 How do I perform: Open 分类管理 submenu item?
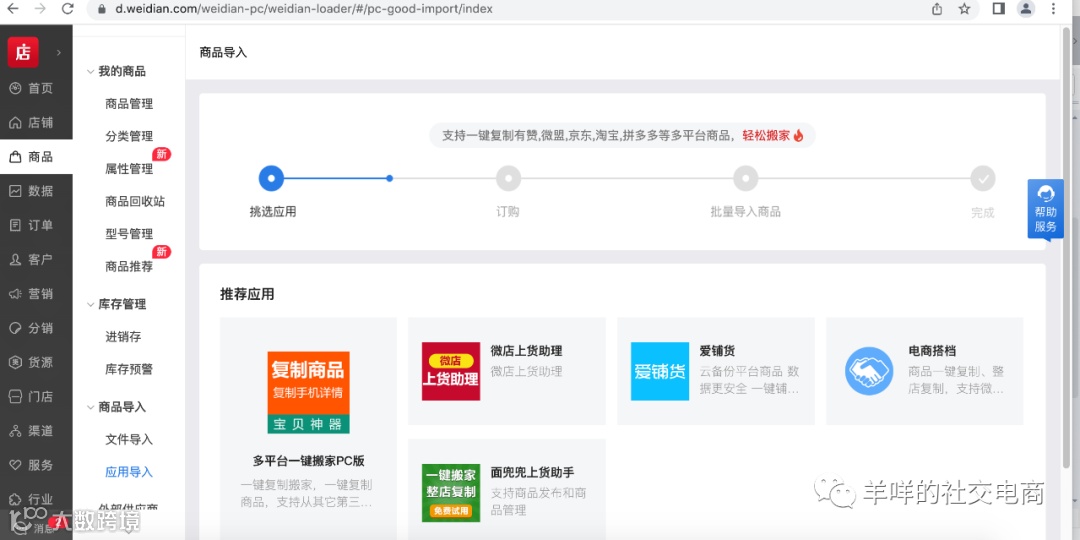(x=129, y=136)
